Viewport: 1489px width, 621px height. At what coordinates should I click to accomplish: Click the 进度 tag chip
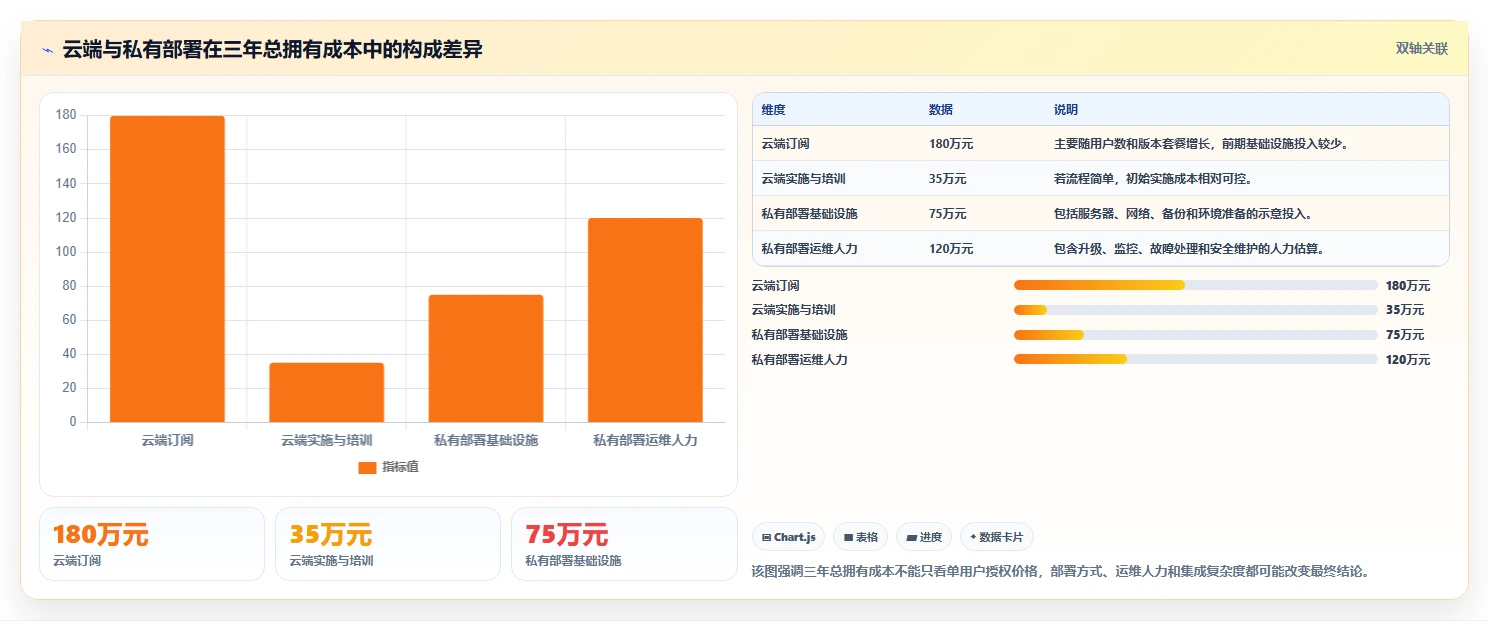tap(924, 537)
